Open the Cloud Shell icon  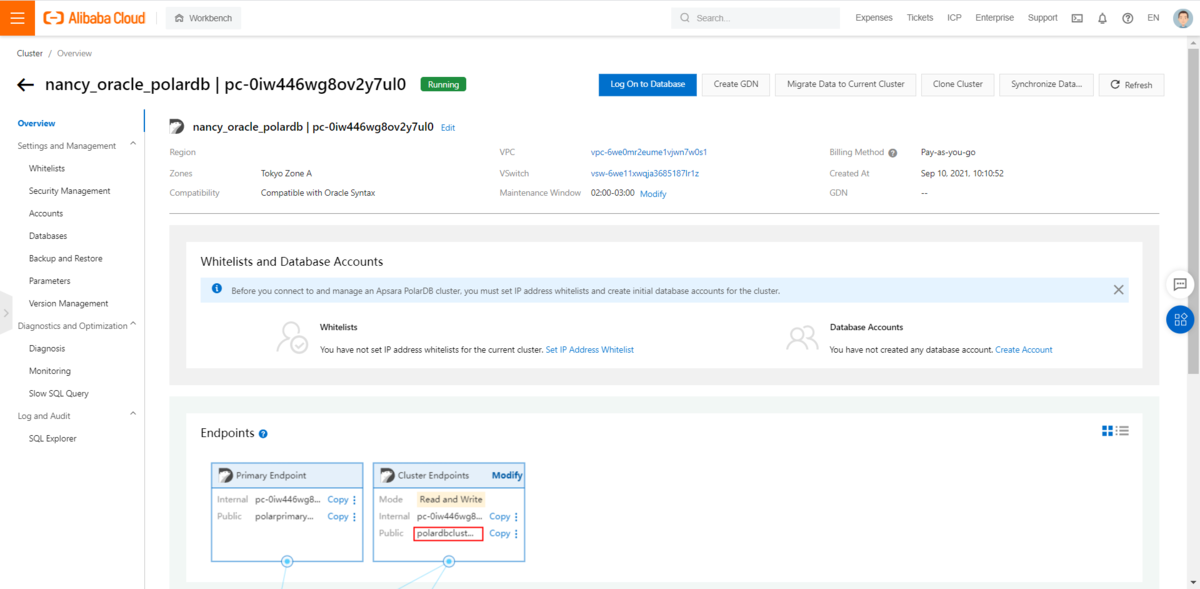click(1077, 18)
